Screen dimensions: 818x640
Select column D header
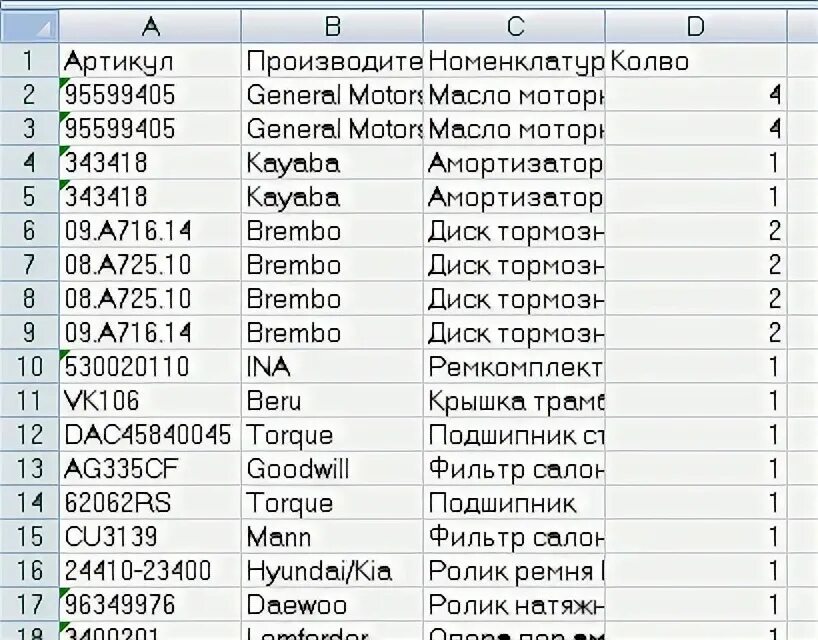coord(696,26)
